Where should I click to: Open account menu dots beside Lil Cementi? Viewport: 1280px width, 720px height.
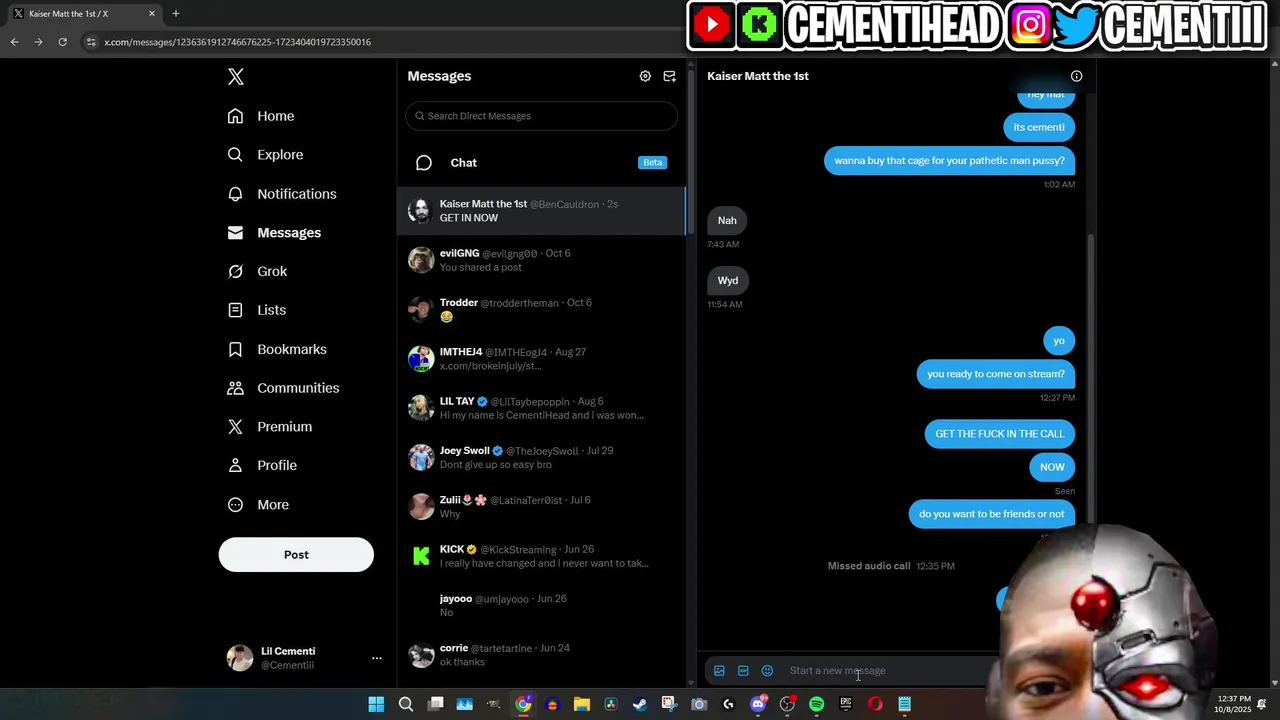[377, 658]
